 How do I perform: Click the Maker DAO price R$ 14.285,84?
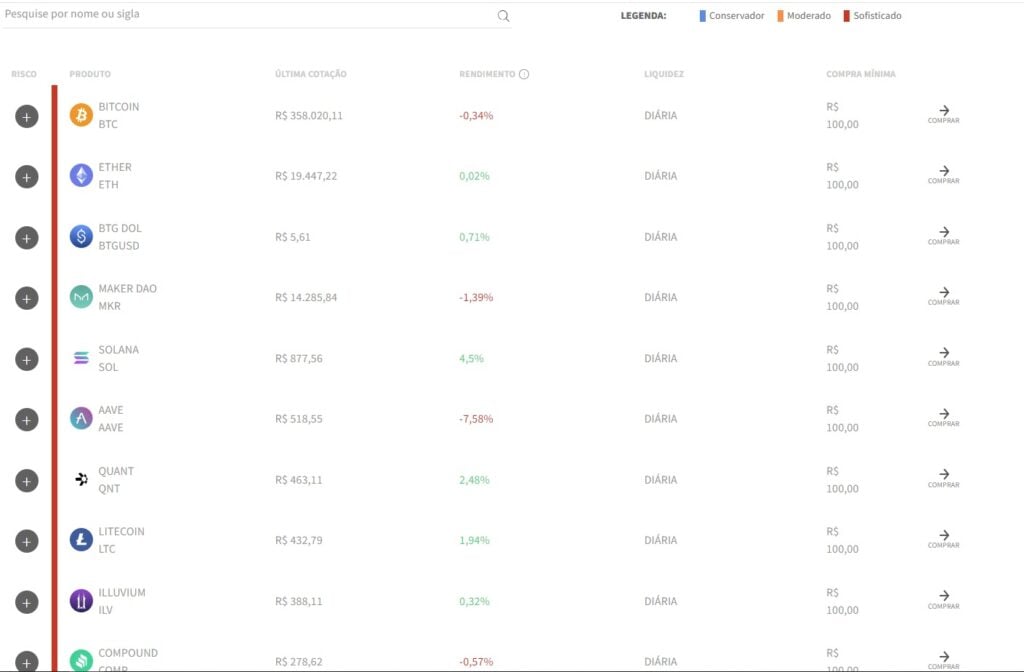pyautogui.click(x=306, y=297)
